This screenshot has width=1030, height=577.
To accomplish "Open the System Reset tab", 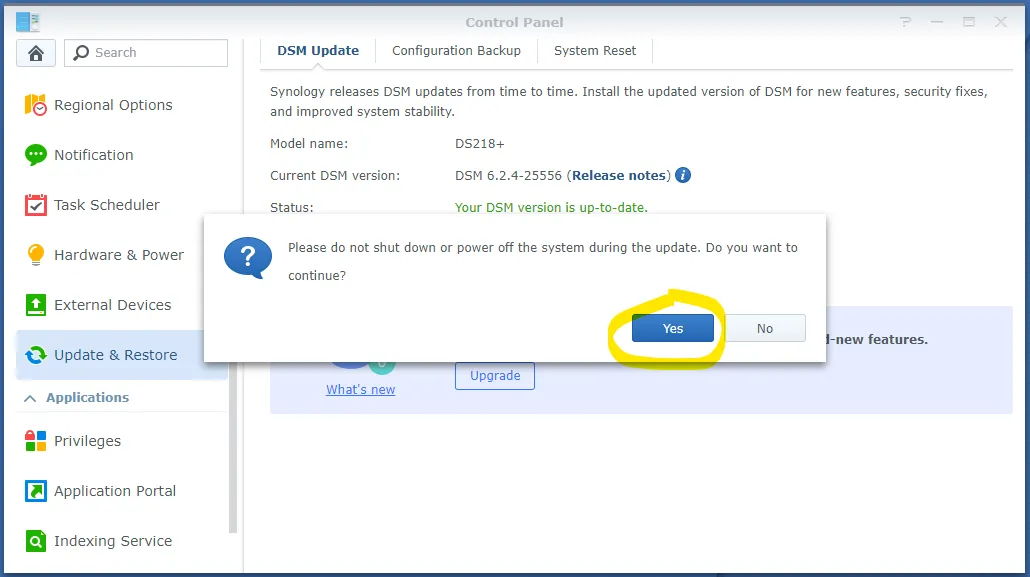I will point(595,51).
